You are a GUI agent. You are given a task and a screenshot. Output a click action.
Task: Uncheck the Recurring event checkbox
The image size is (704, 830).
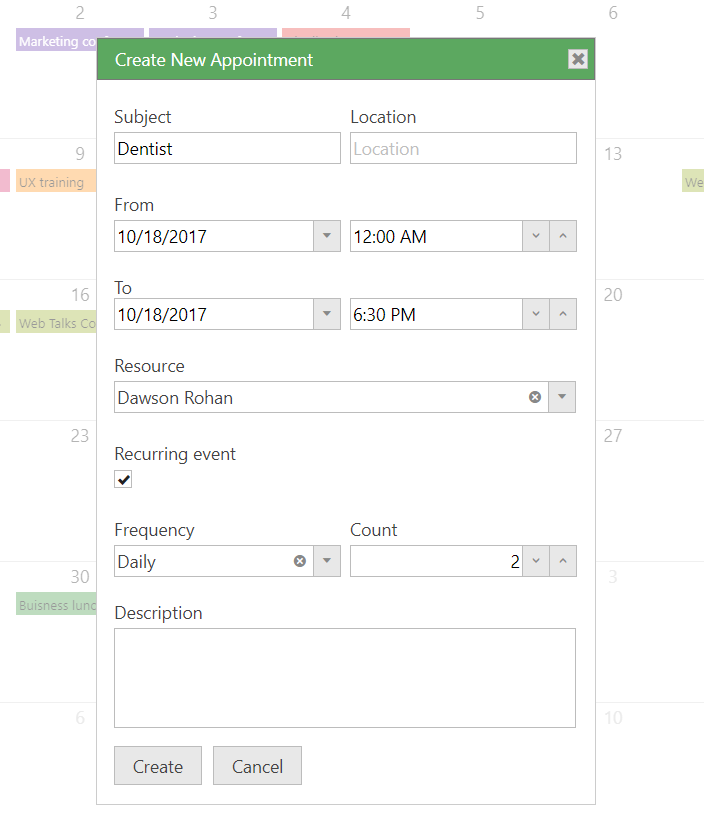pos(124,480)
